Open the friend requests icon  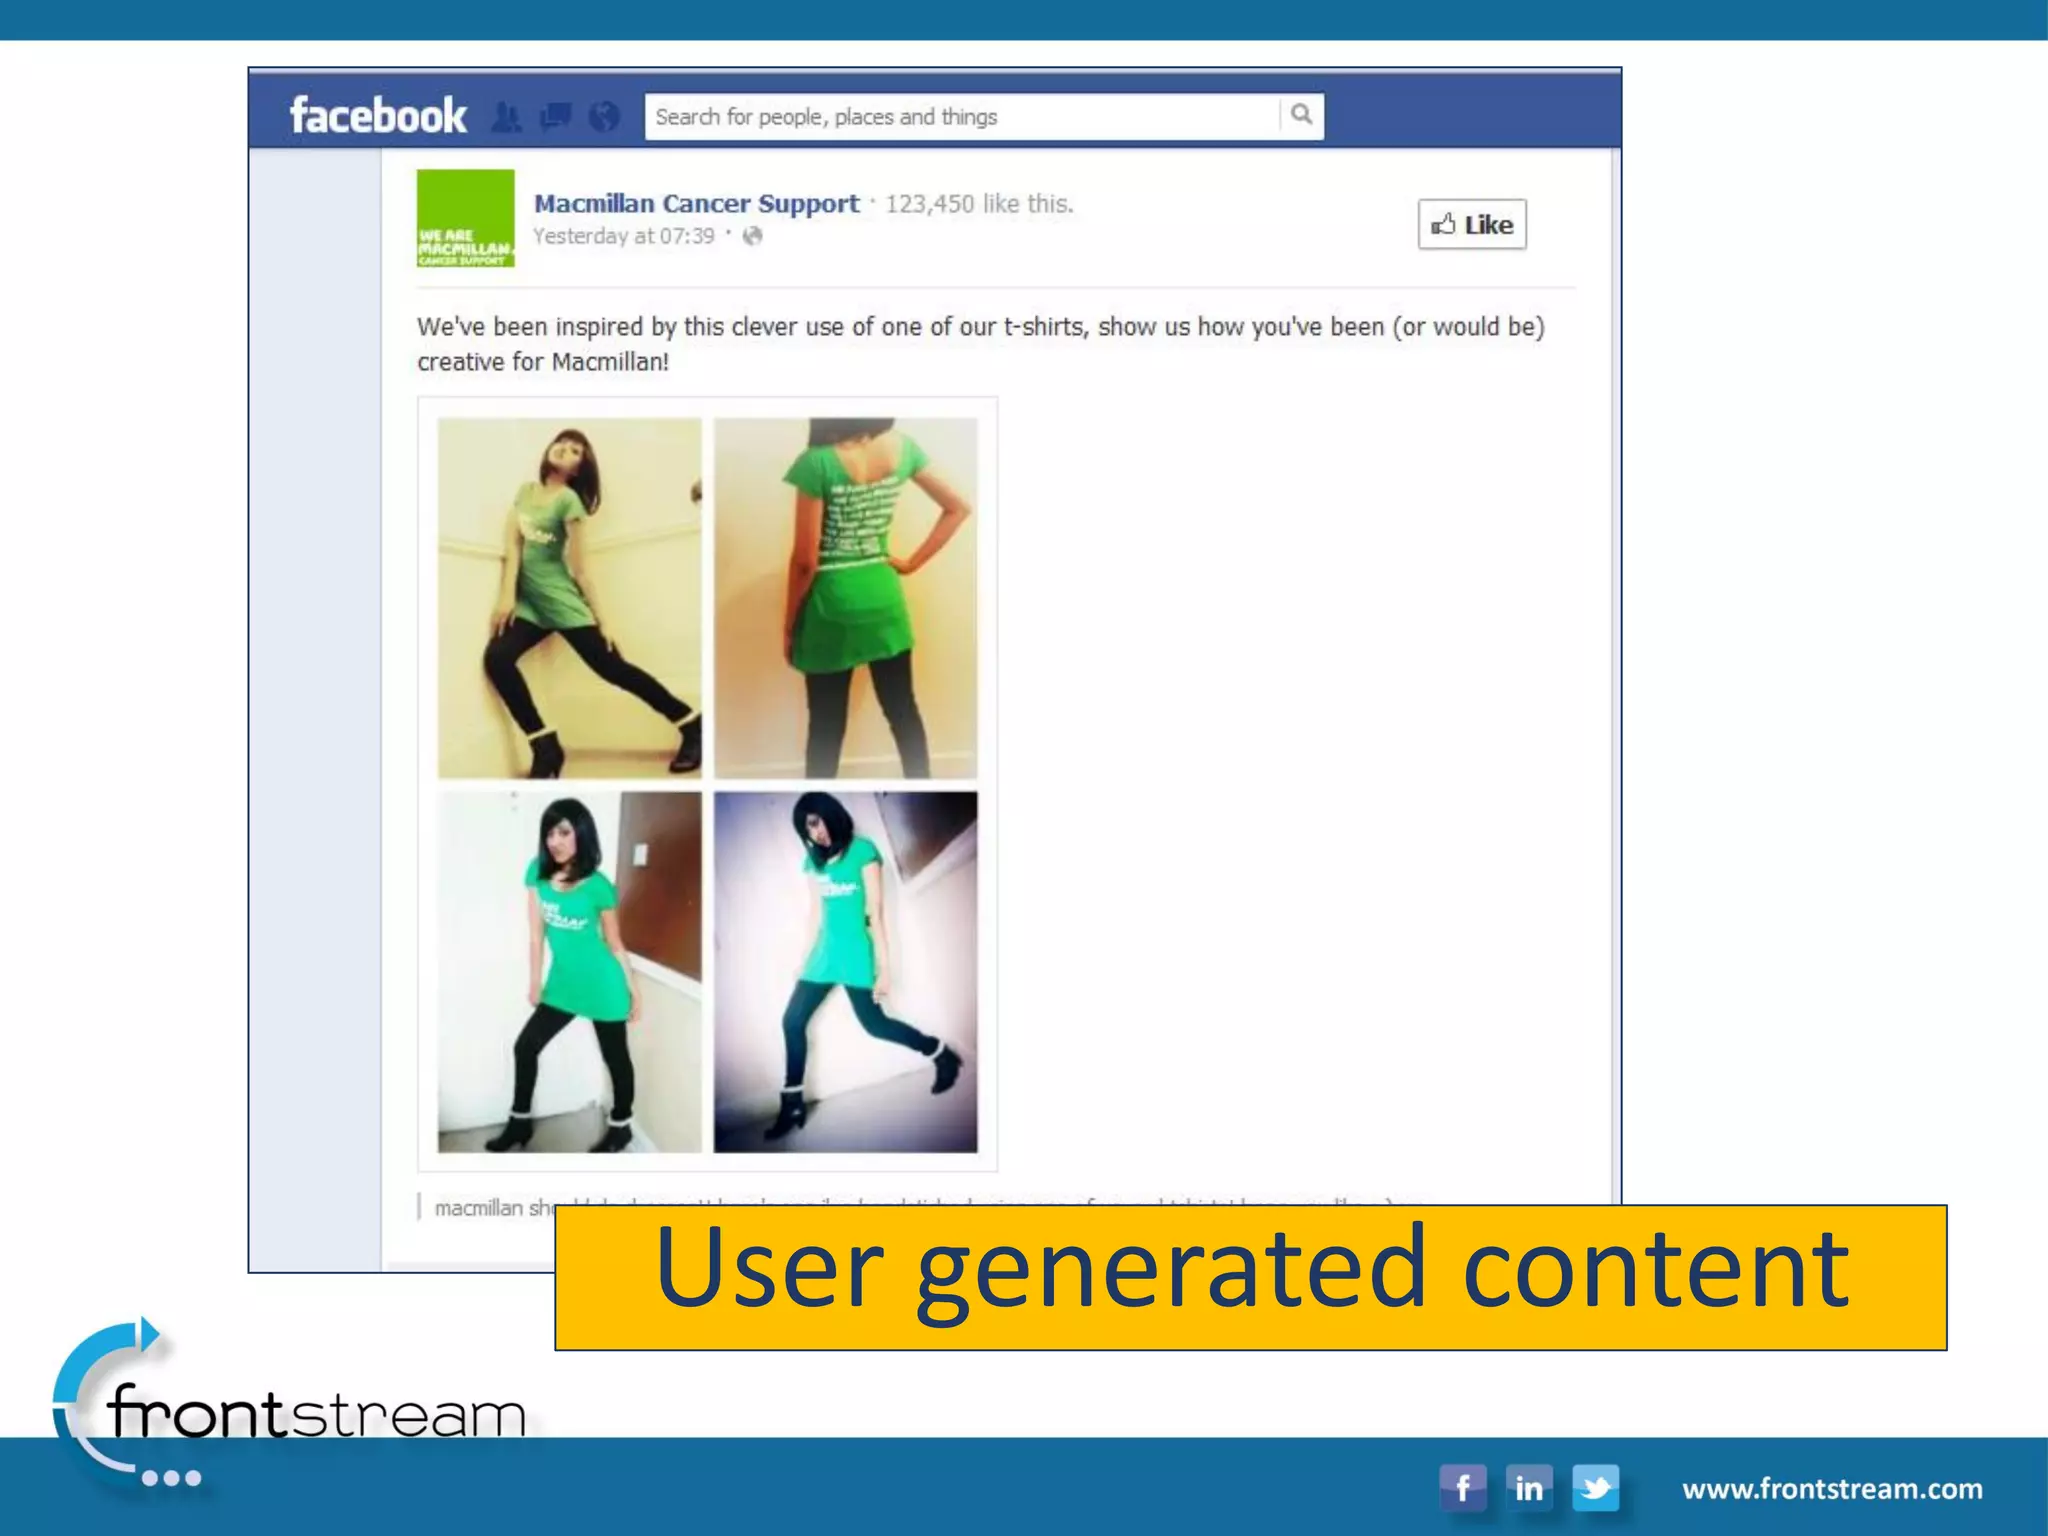coord(507,118)
